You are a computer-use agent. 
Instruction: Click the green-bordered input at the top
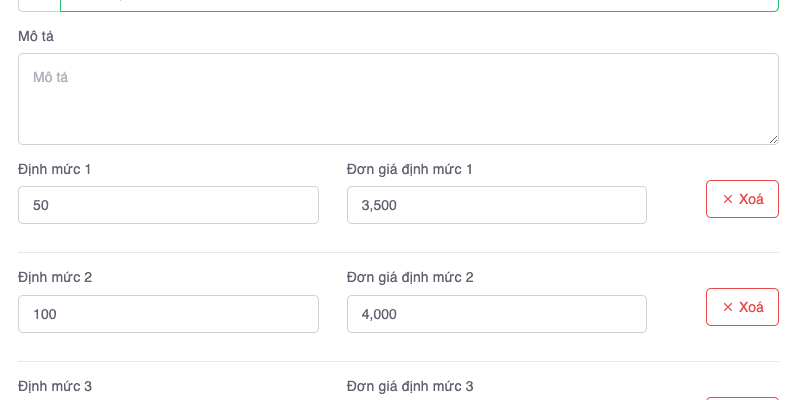click(418, 5)
